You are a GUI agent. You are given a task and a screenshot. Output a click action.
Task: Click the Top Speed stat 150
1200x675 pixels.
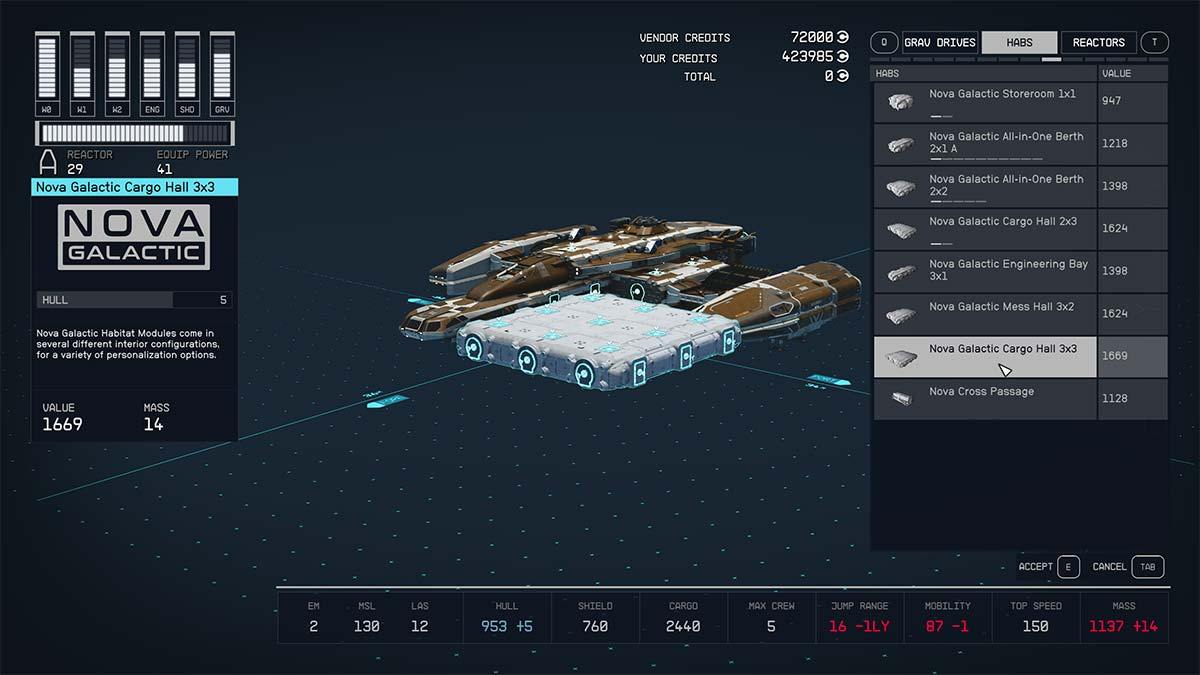click(x=1035, y=626)
